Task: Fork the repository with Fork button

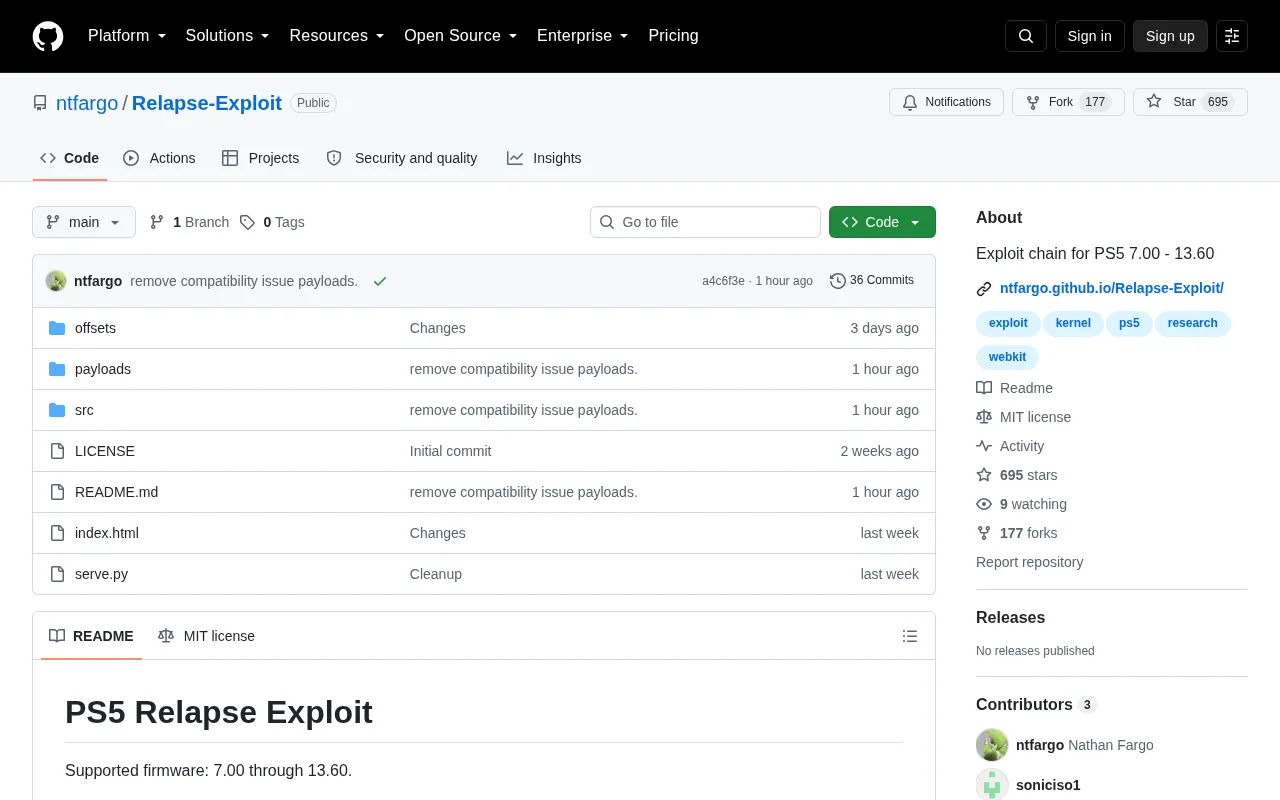Action: click(1068, 102)
